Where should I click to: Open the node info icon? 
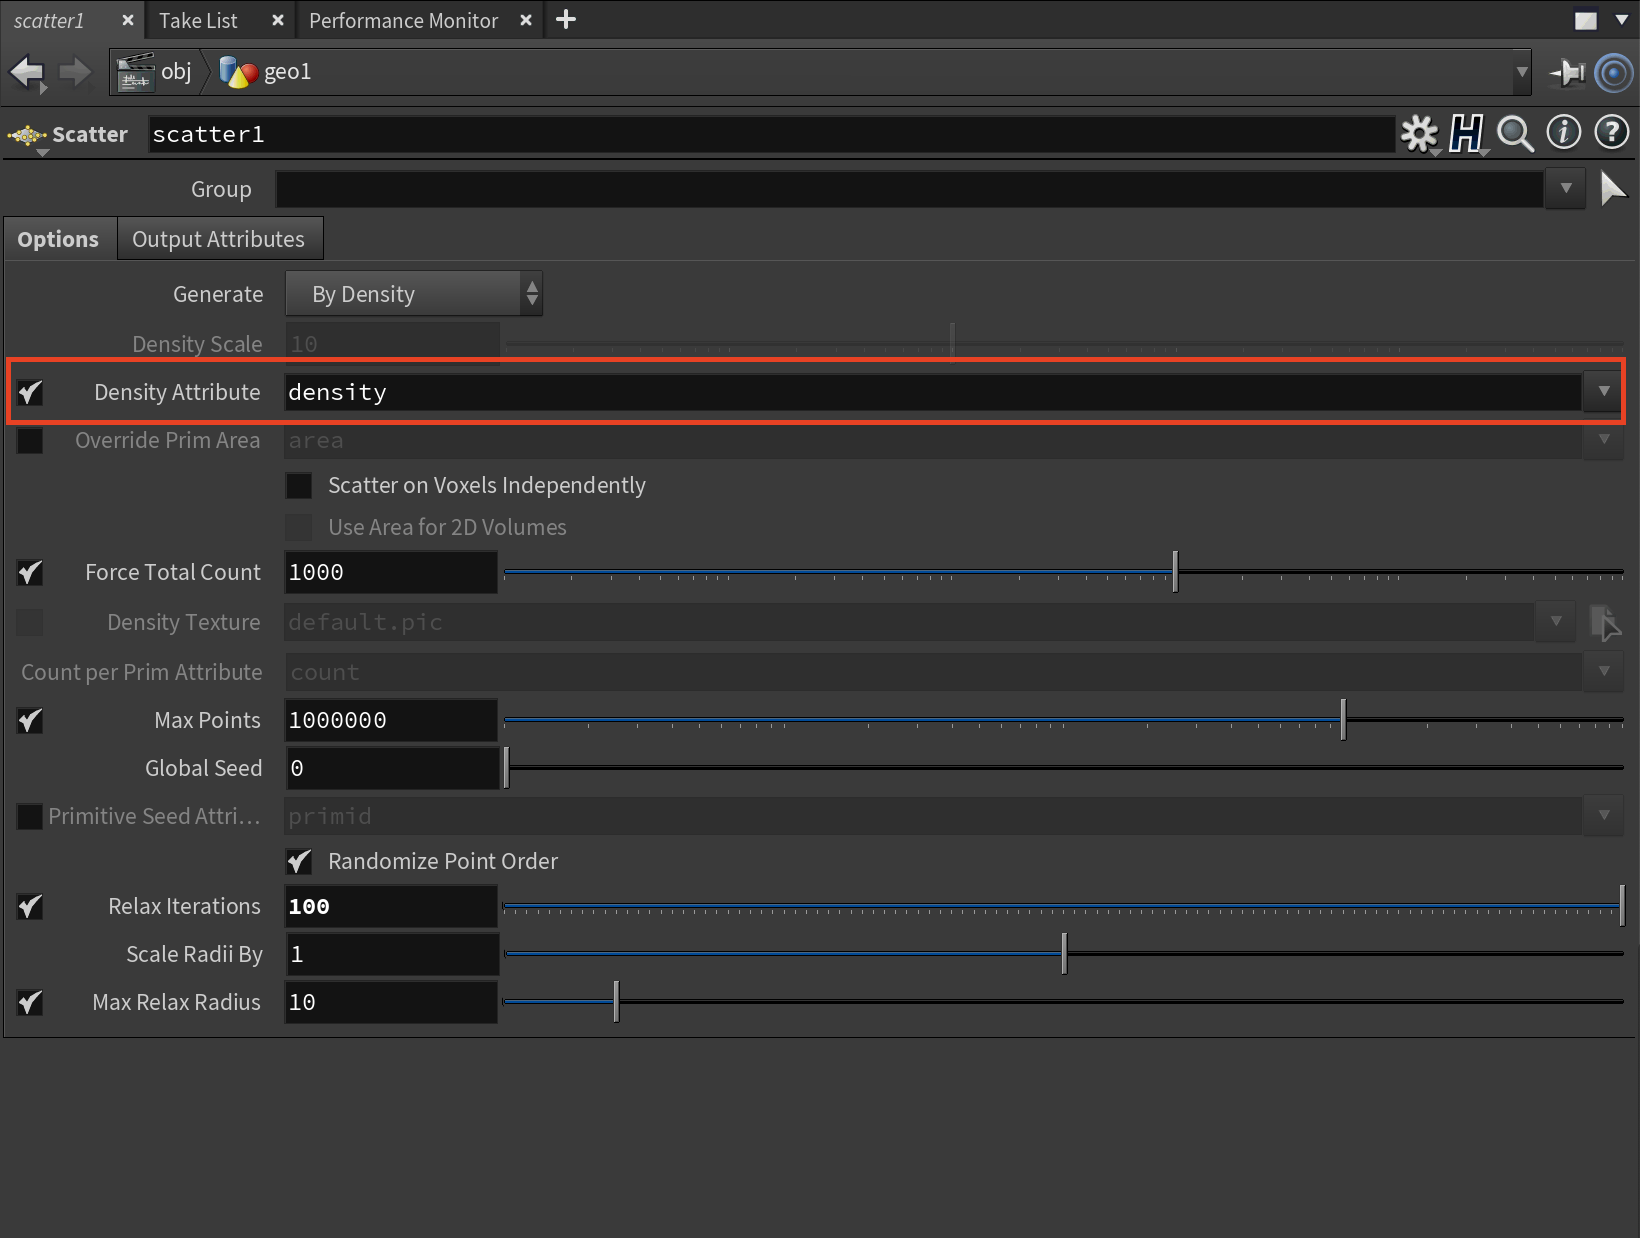(1563, 132)
